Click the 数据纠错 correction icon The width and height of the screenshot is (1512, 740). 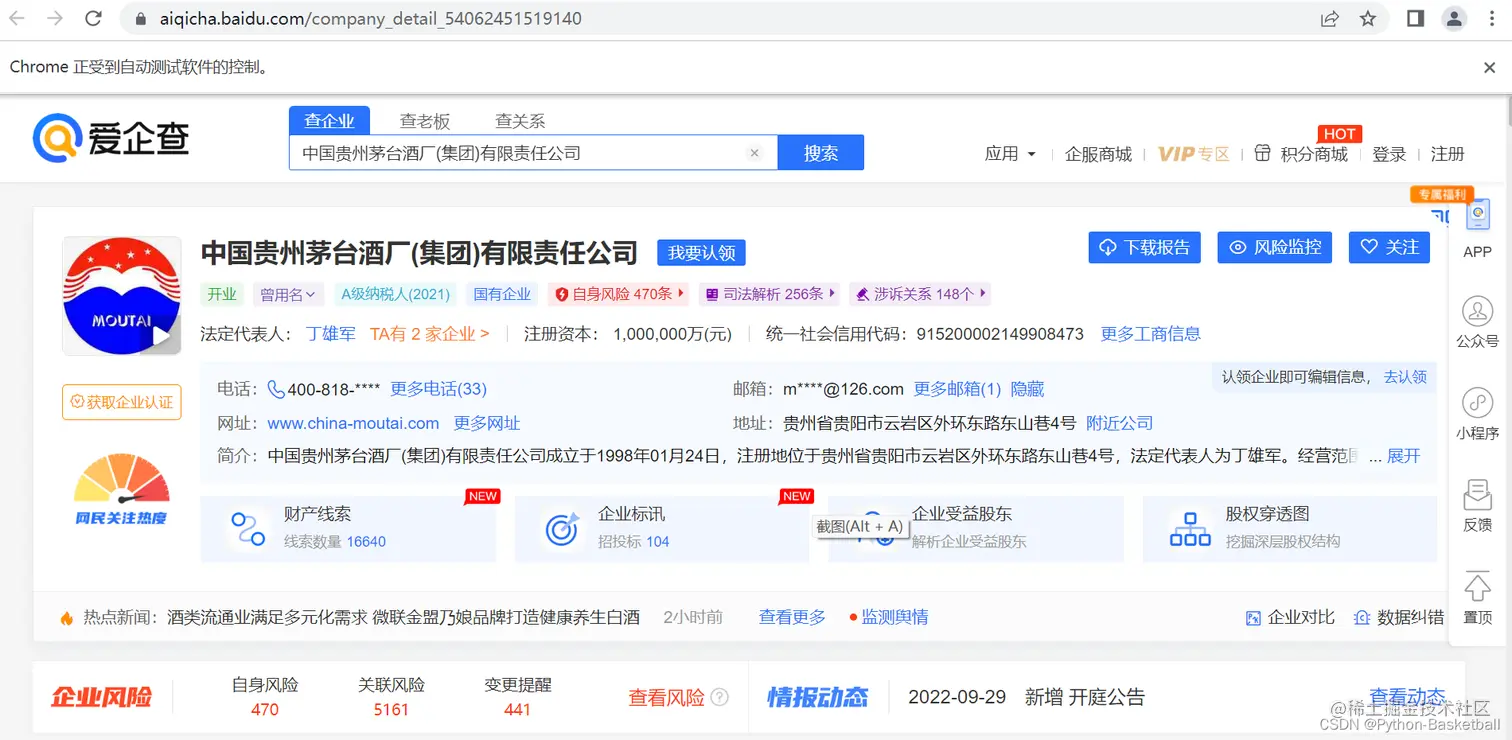tap(1362, 618)
